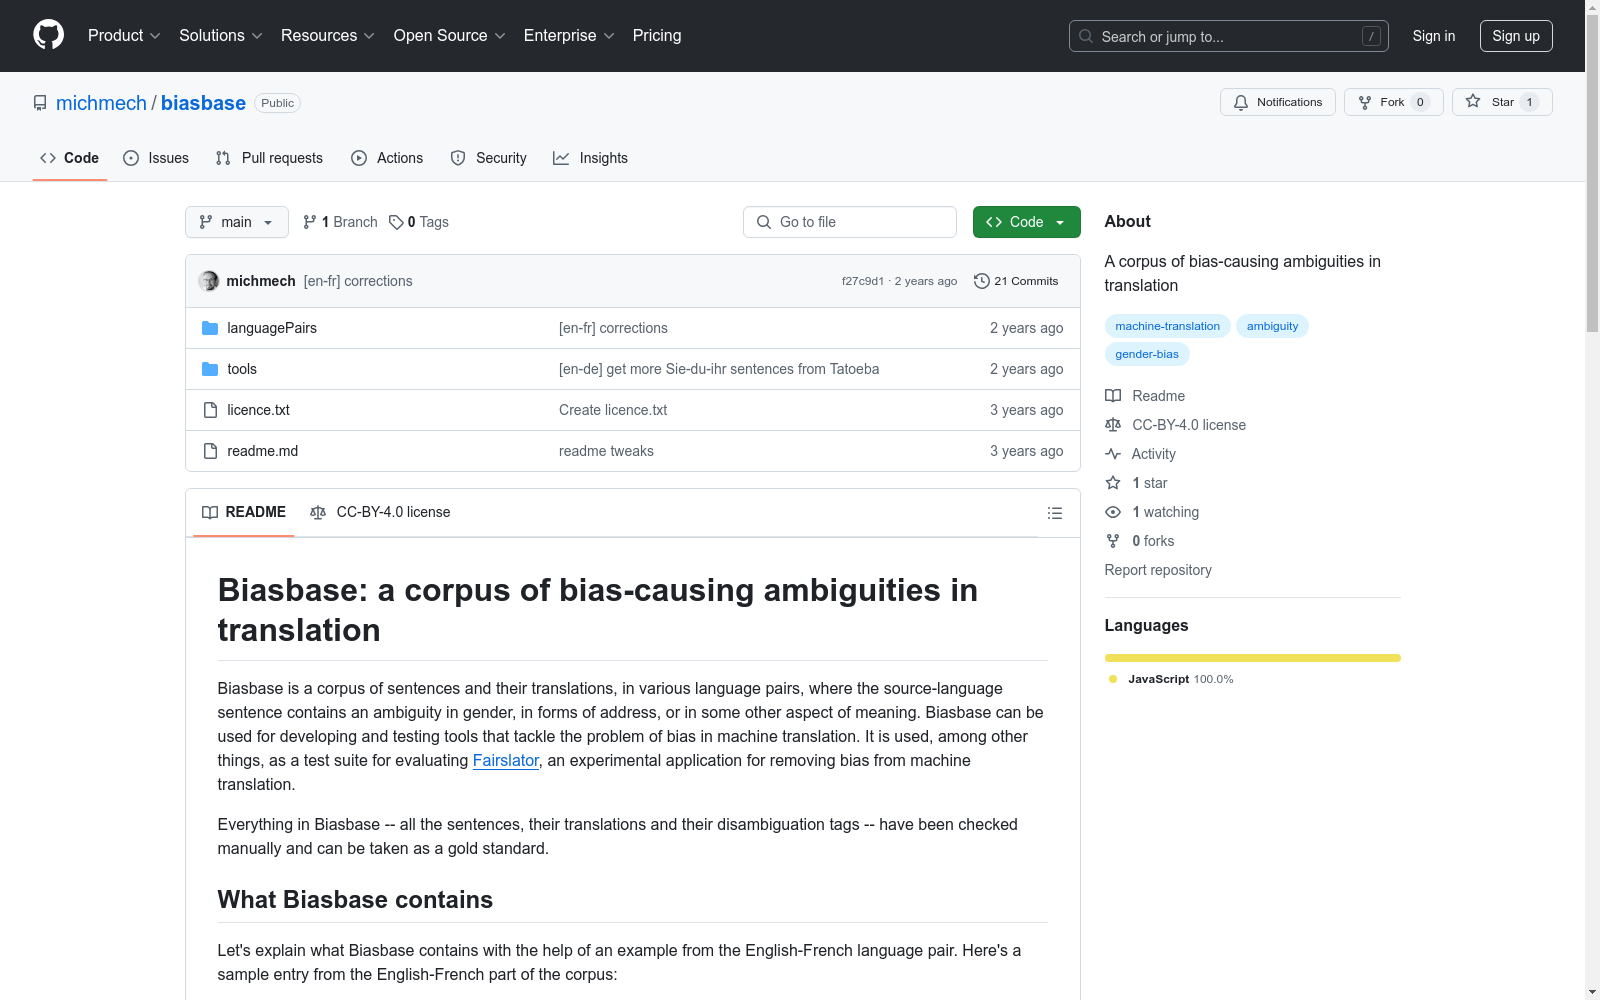Expand the Resources menu
The image size is (1600, 1000).
(x=328, y=36)
